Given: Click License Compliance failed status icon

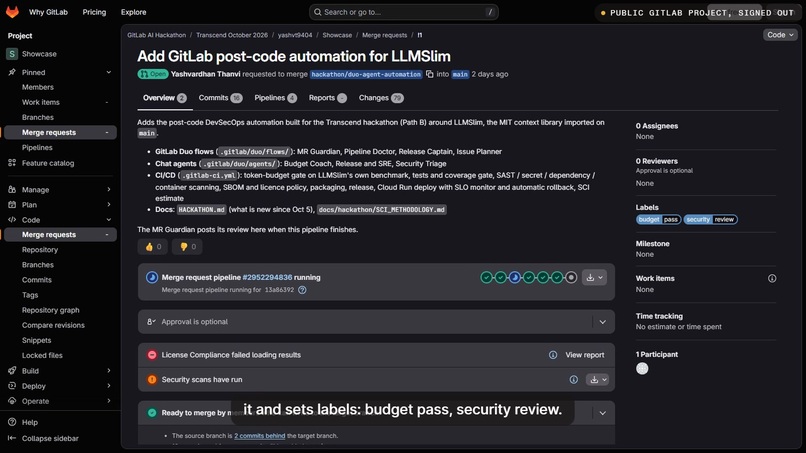Looking at the screenshot, I should point(152,355).
